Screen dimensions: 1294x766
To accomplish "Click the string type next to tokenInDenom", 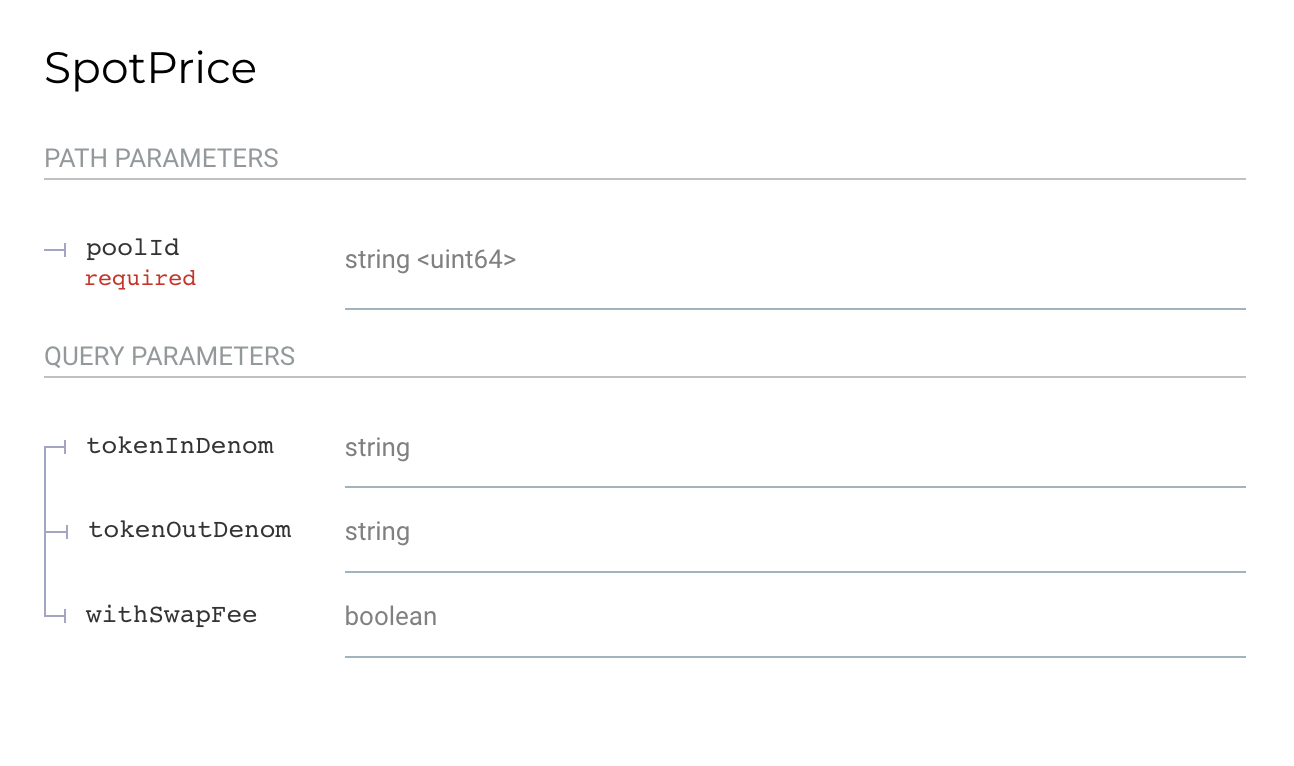I will (377, 447).
